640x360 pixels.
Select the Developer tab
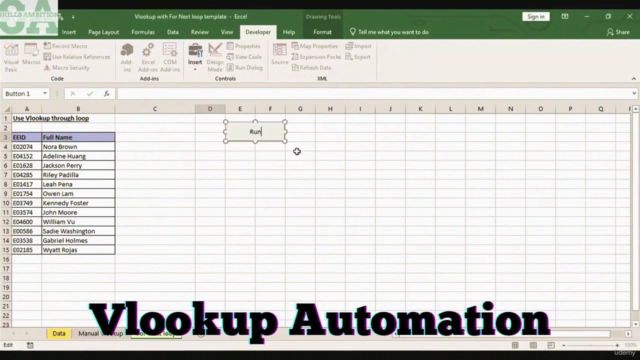tap(258, 32)
